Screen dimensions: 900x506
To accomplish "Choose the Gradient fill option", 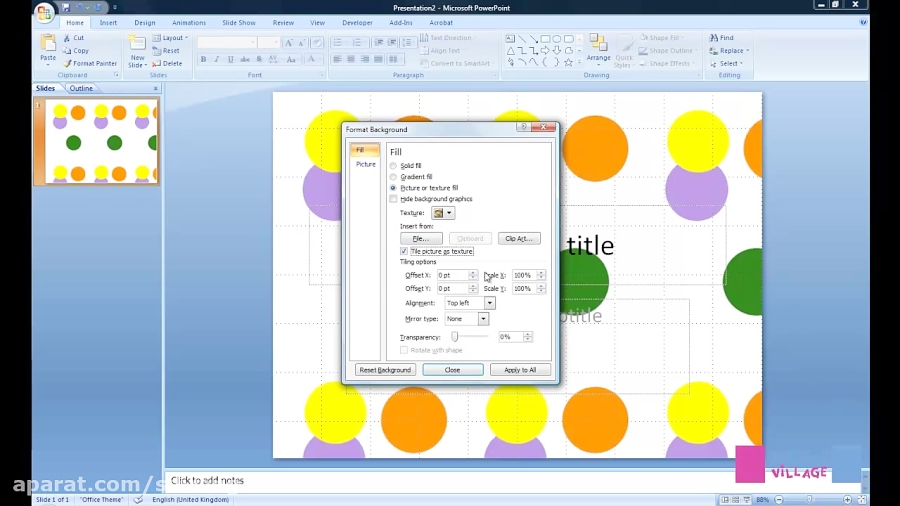I will pos(394,177).
